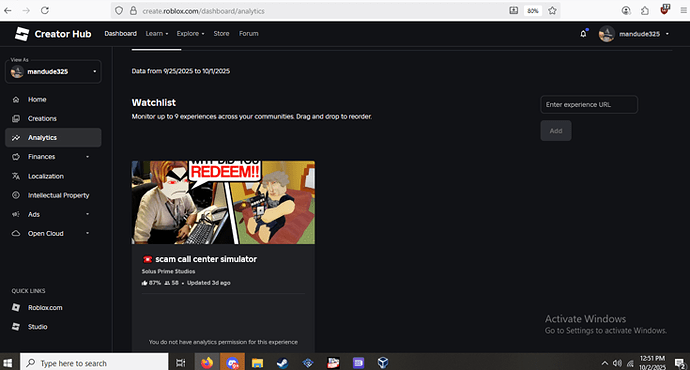Click the Roblox Creator Hub logo
The width and height of the screenshot is (690, 370).
22,34
